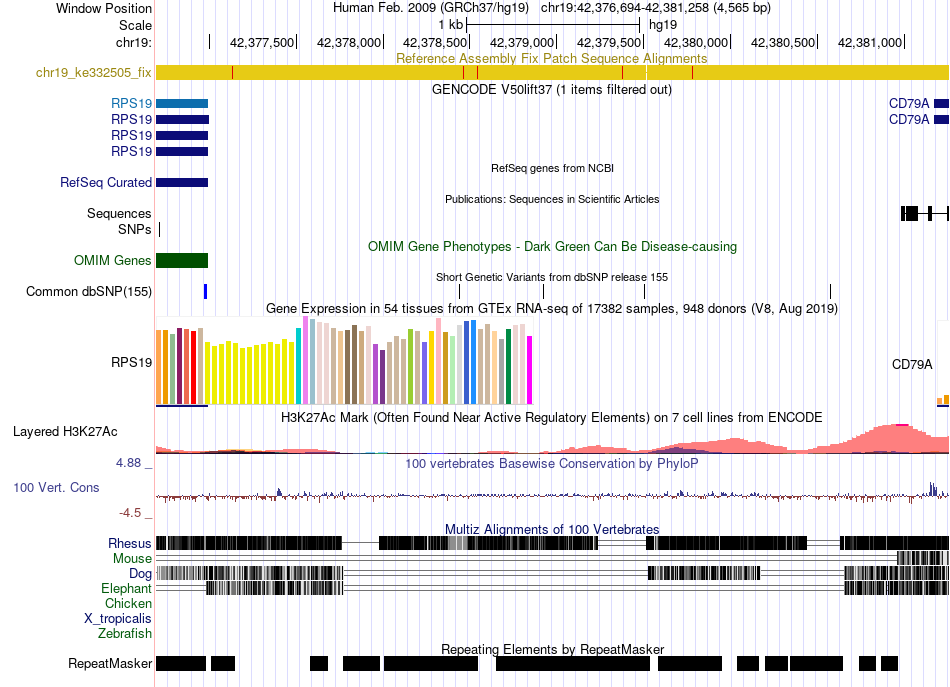Select the publication sequence item with exon blocks
The height and width of the screenshot is (687, 950).
pos(925,213)
